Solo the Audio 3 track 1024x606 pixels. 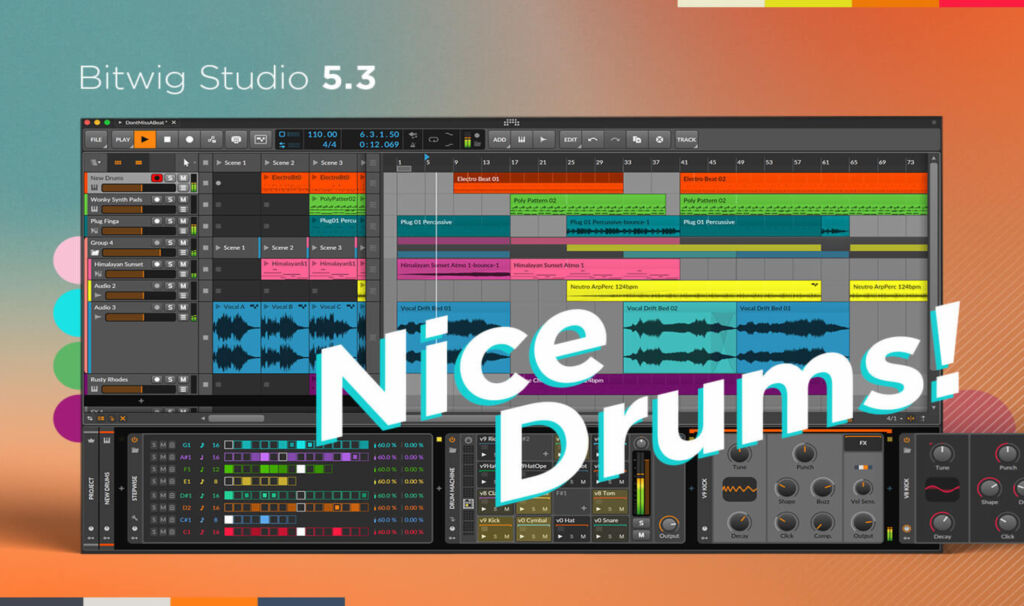pyautogui.click(x=170, y=306)
